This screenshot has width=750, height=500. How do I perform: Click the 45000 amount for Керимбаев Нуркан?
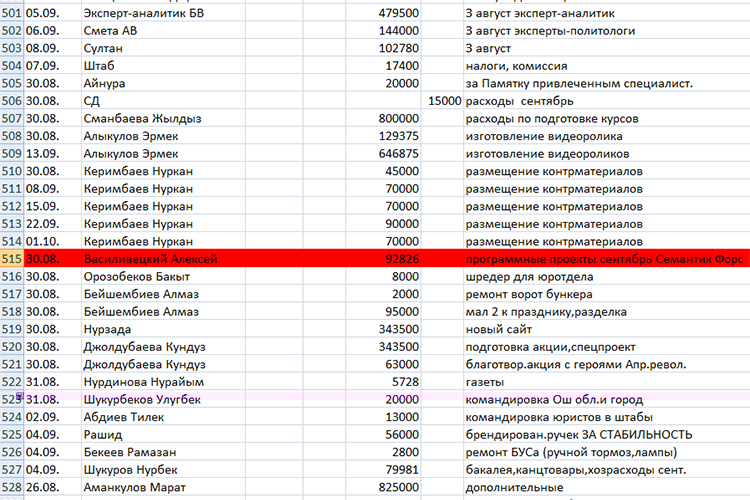pos(396,171)
